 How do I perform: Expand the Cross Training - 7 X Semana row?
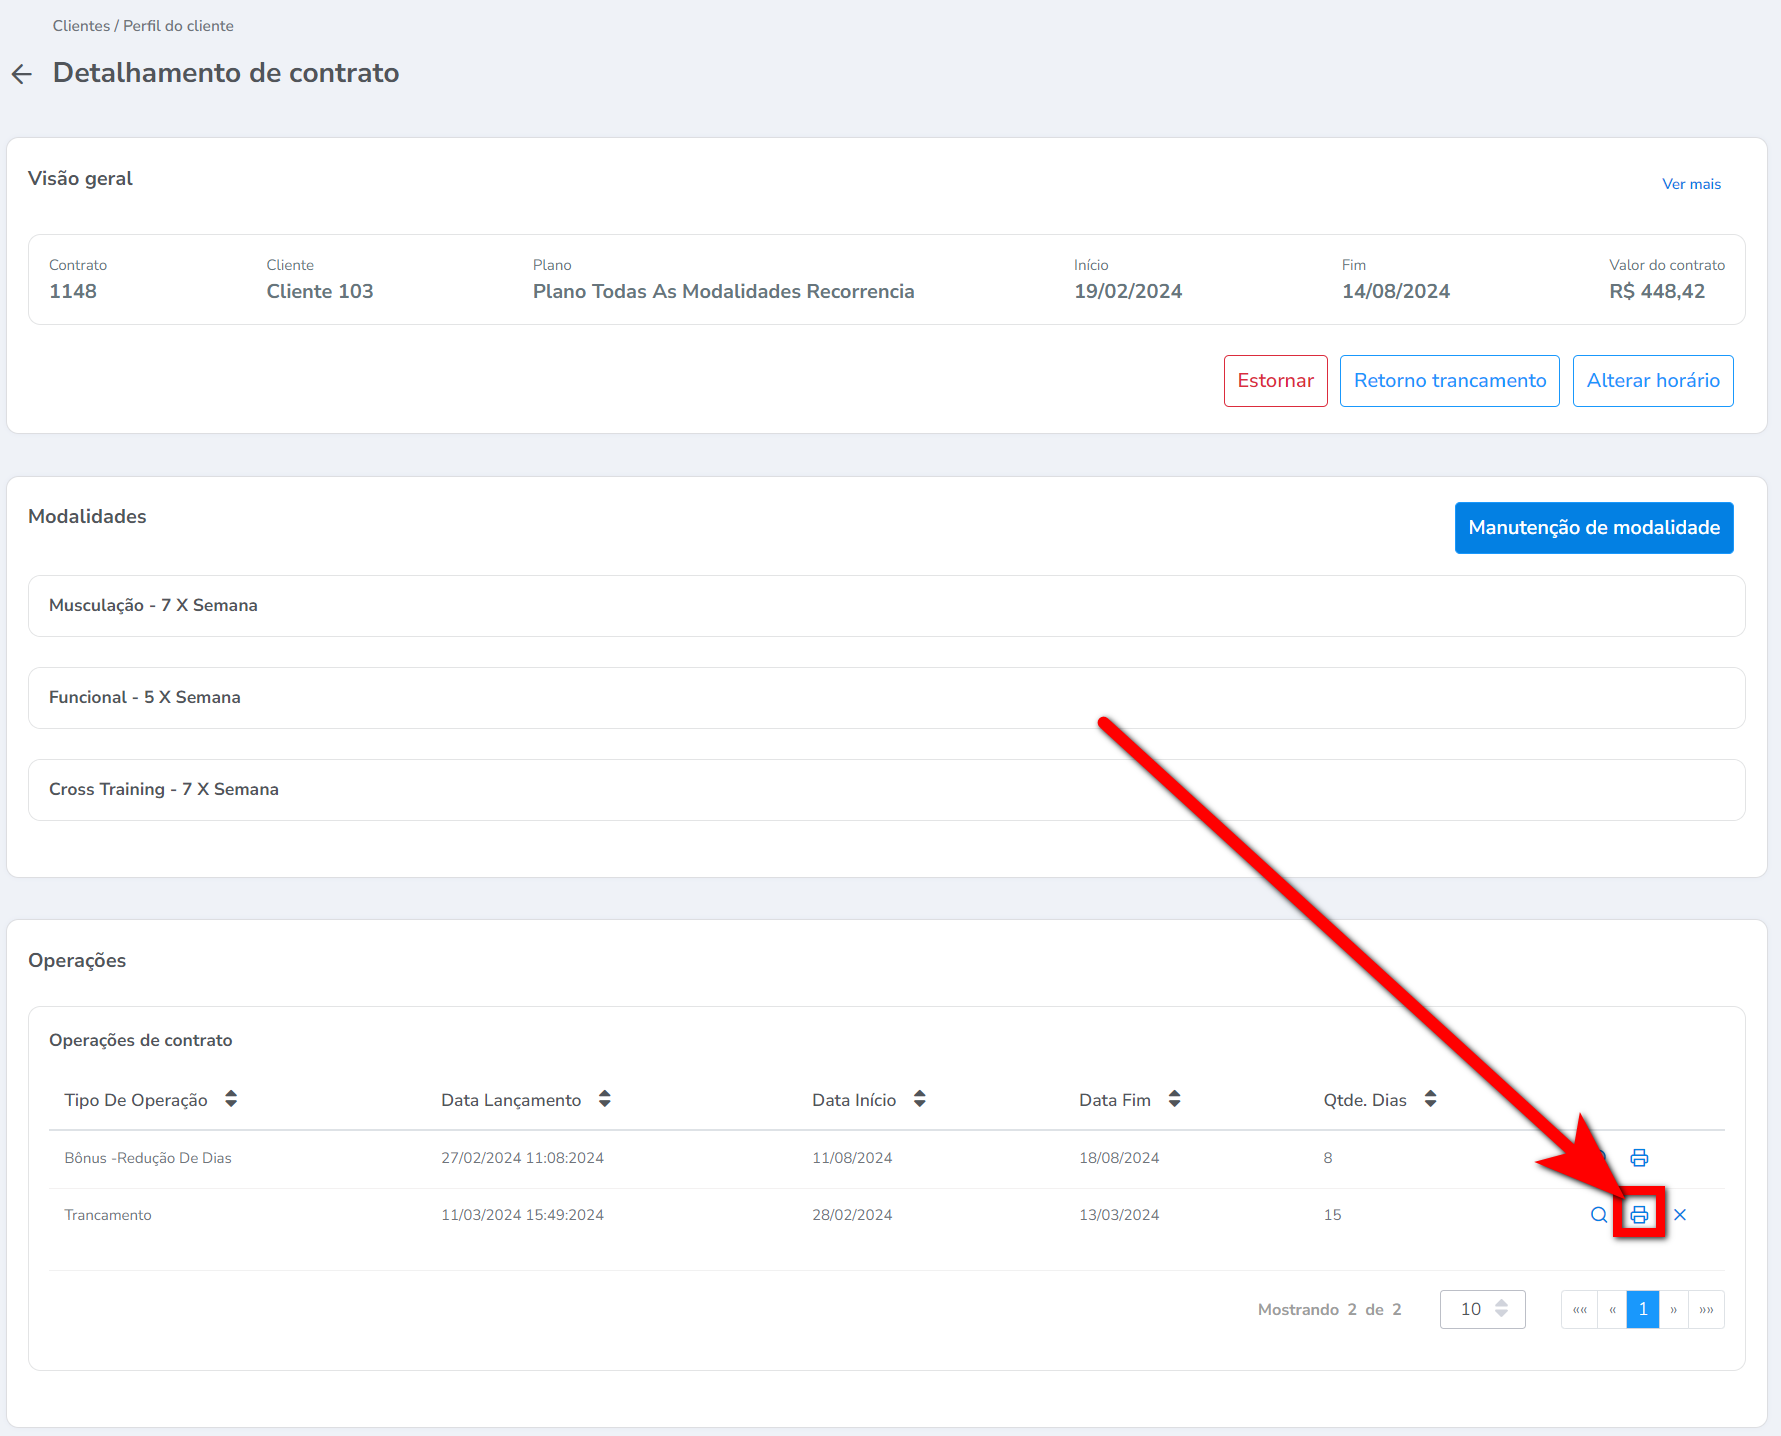pos(886,790)
